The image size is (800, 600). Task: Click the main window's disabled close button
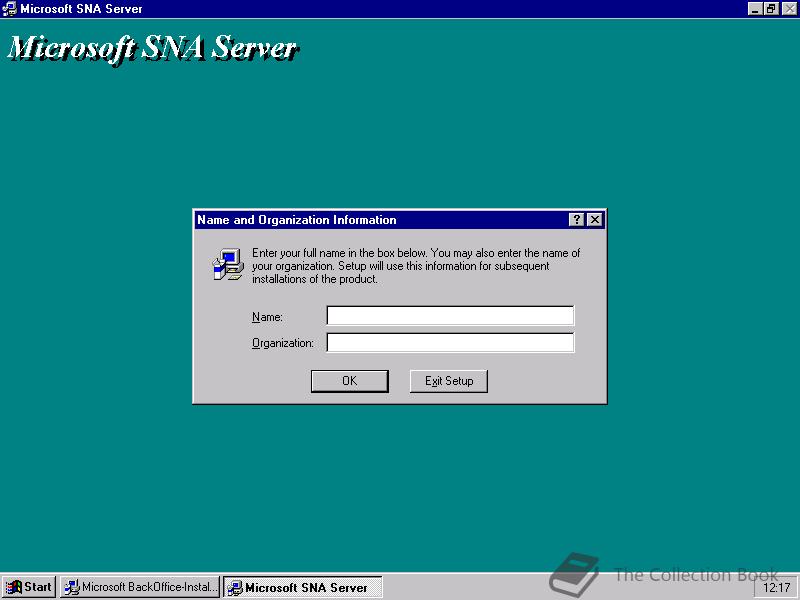[789, 9]
